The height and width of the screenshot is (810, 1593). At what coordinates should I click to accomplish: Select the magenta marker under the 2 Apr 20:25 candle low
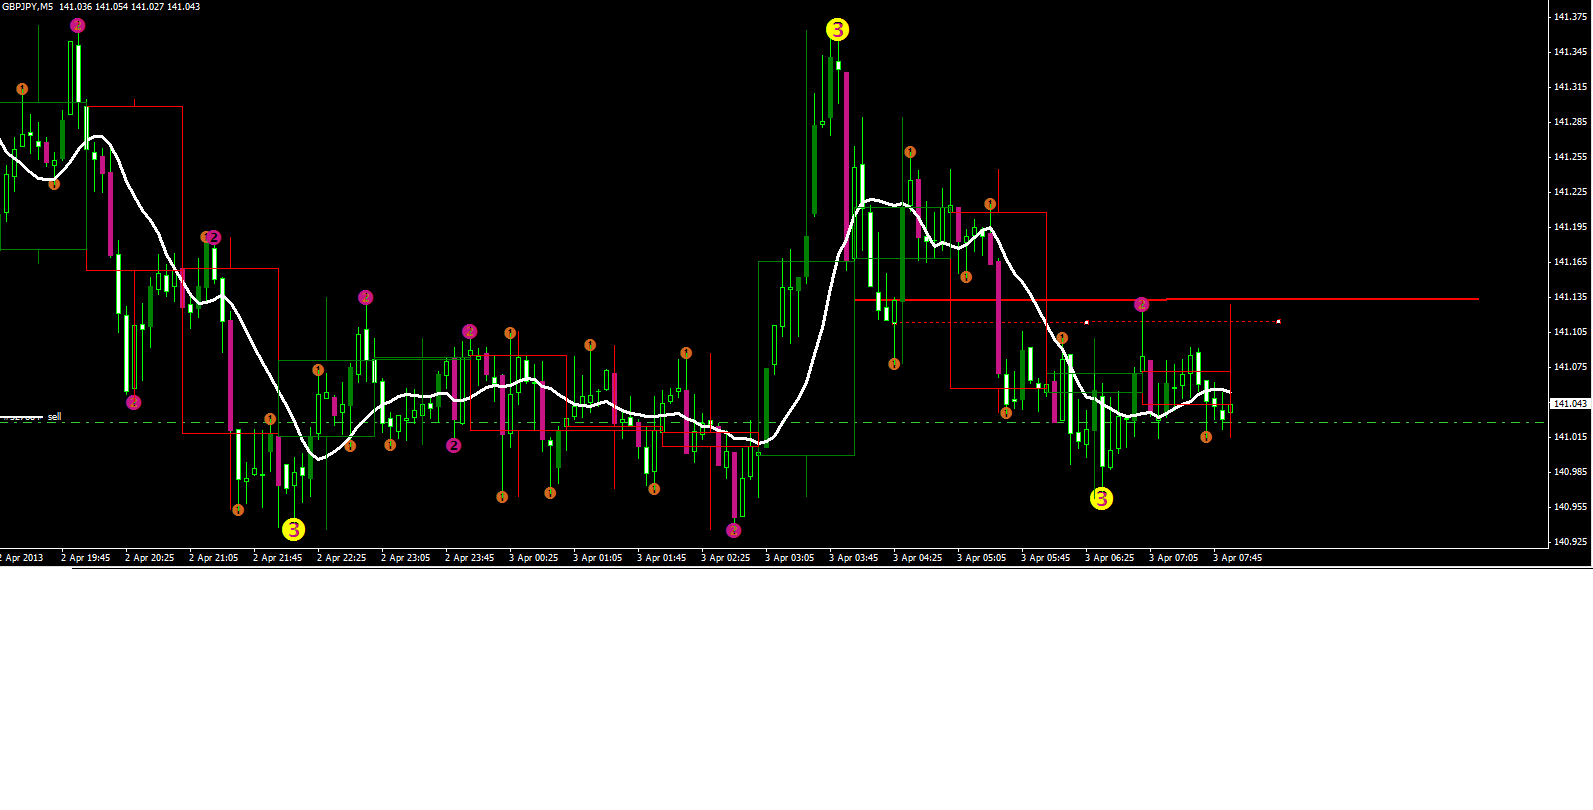pyautogui.click(x=134, y=402)
